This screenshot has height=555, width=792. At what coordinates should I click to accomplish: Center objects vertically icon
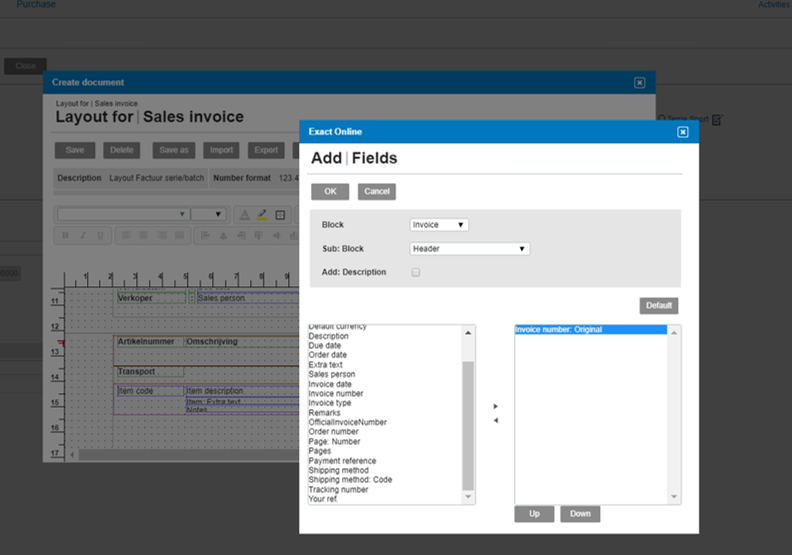point(276,235)
